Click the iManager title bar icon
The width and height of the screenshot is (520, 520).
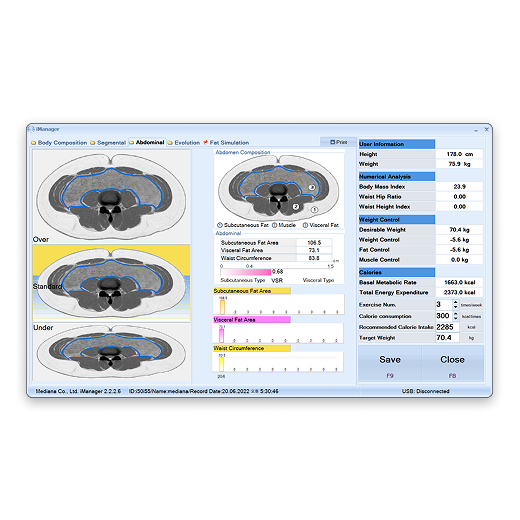click(31, 129)
